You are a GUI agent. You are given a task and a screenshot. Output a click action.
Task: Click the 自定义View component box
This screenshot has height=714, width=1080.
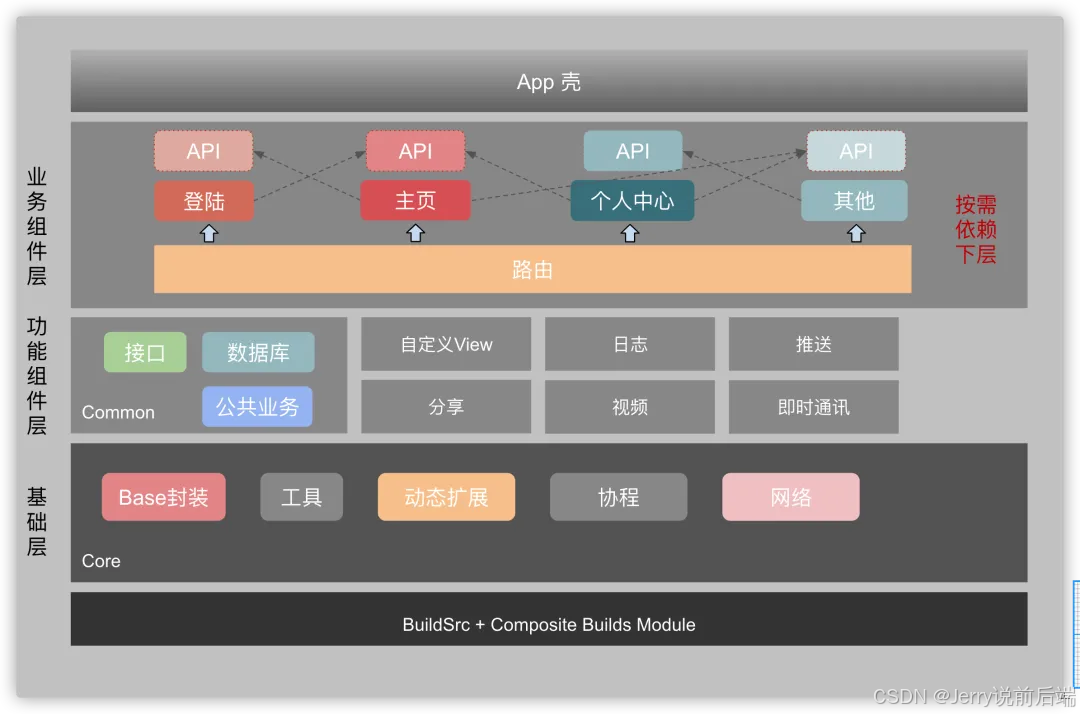pyautogui.click(x=446, y=344)
